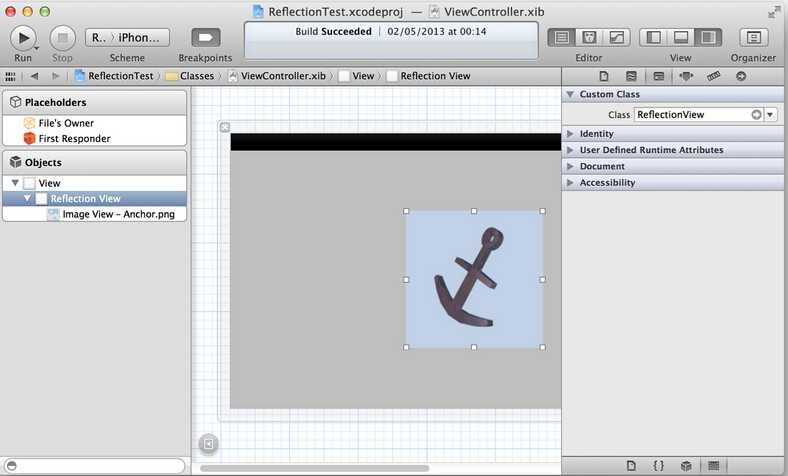This screenshot has width=788, height=476.
Task: Show the Identity inspector
Action: click(658, 76)
